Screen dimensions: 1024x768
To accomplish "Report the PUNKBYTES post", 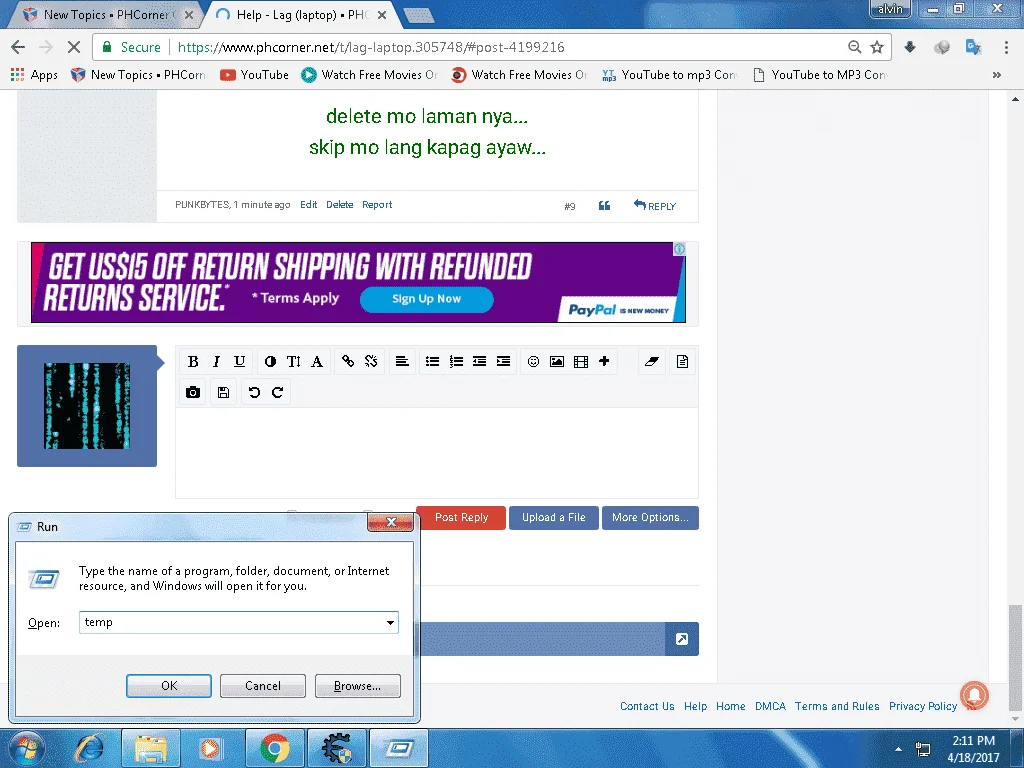I will 377,204.
